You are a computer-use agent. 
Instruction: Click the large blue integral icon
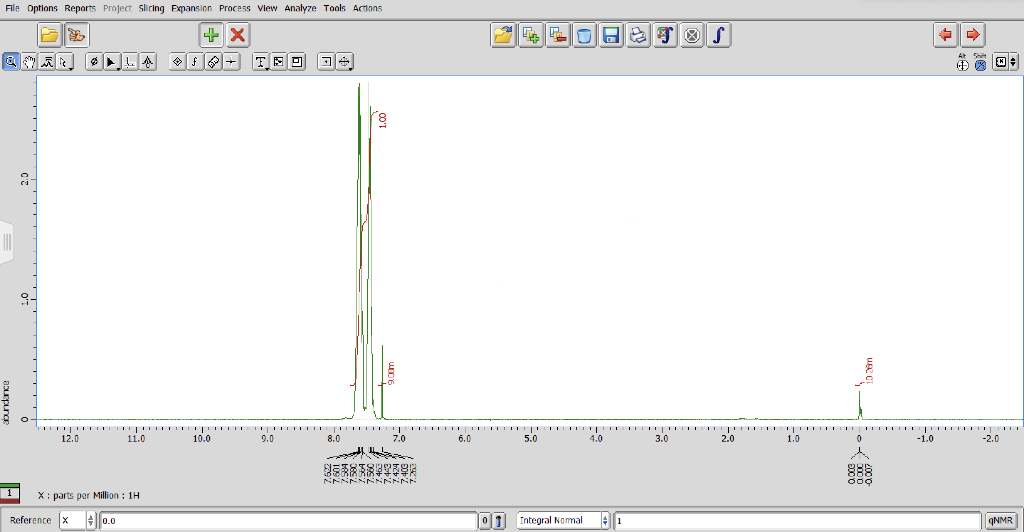click(x=719, y=35)
